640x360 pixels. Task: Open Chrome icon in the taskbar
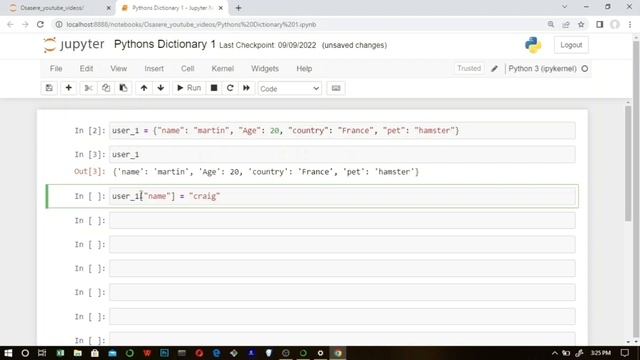(x=338, y=353)
